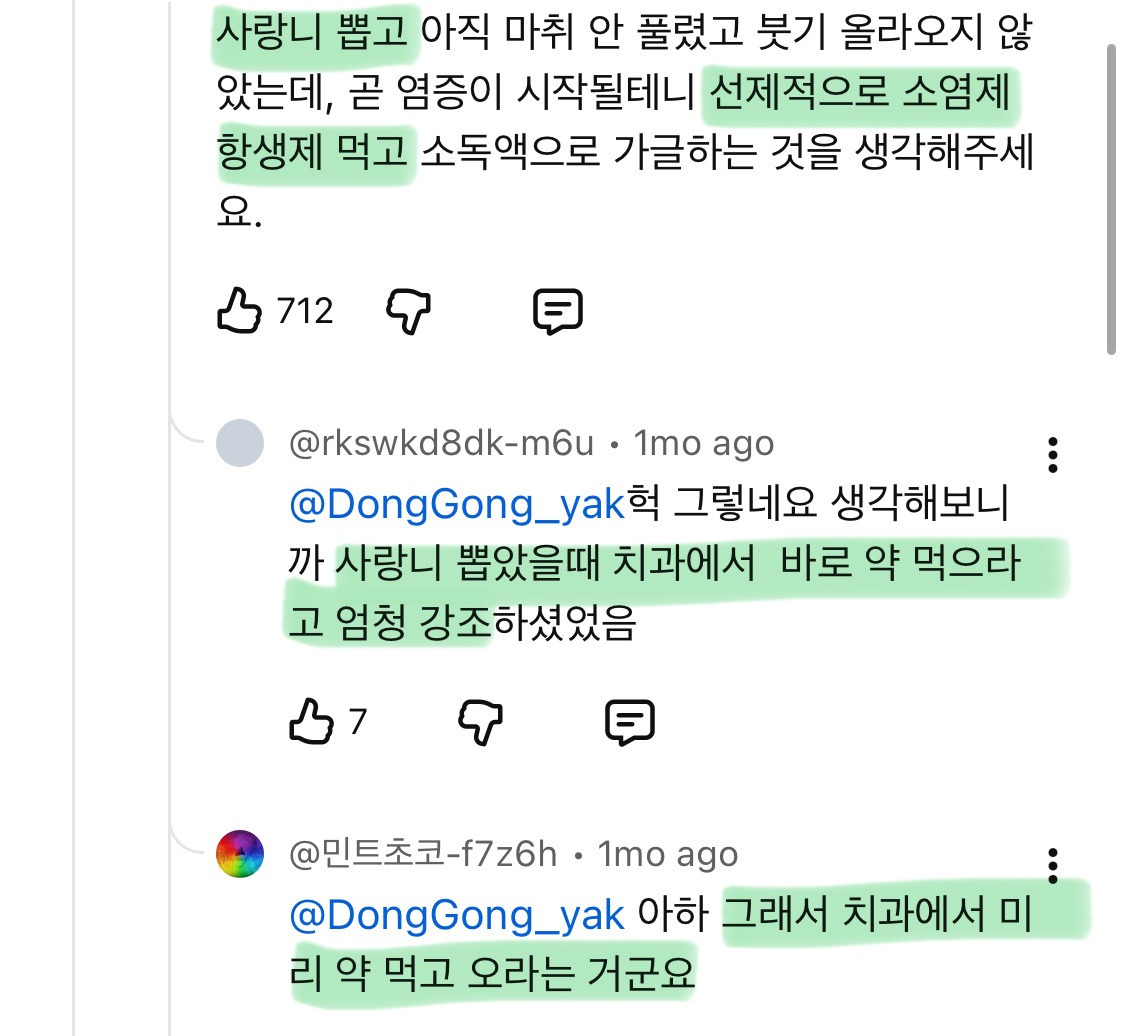Screen dimensions: 1125x1036
Task: Click reply icon under @rkswkd8dk-m6u's comment
Action: coord(630,721)
